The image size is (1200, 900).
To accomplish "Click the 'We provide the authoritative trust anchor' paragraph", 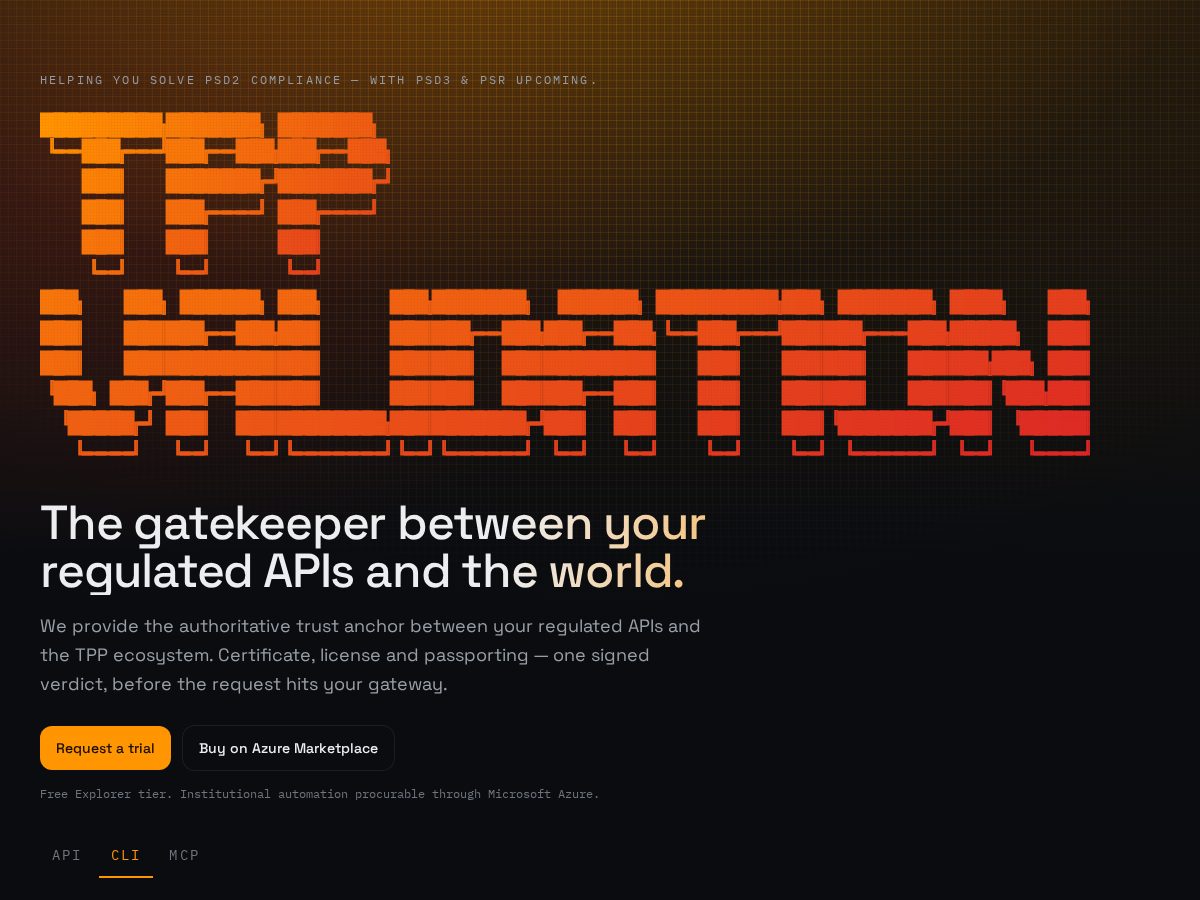I will click(x=370, y=655).
